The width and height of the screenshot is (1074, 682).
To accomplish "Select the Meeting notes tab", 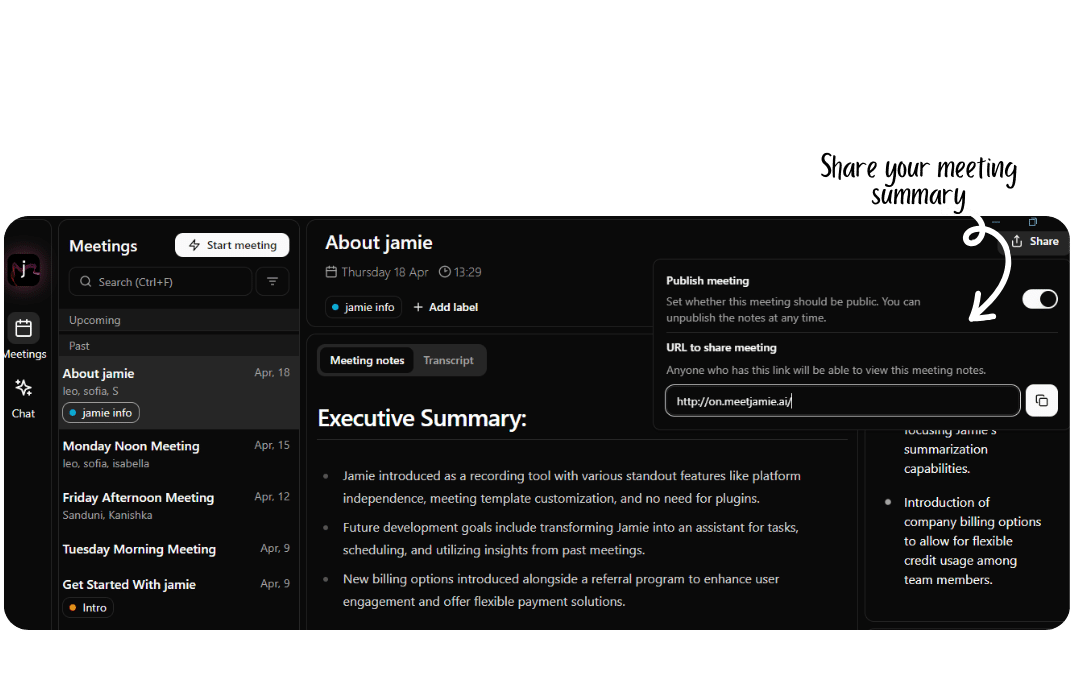I will pyautogui.click(x=367, y=360).
